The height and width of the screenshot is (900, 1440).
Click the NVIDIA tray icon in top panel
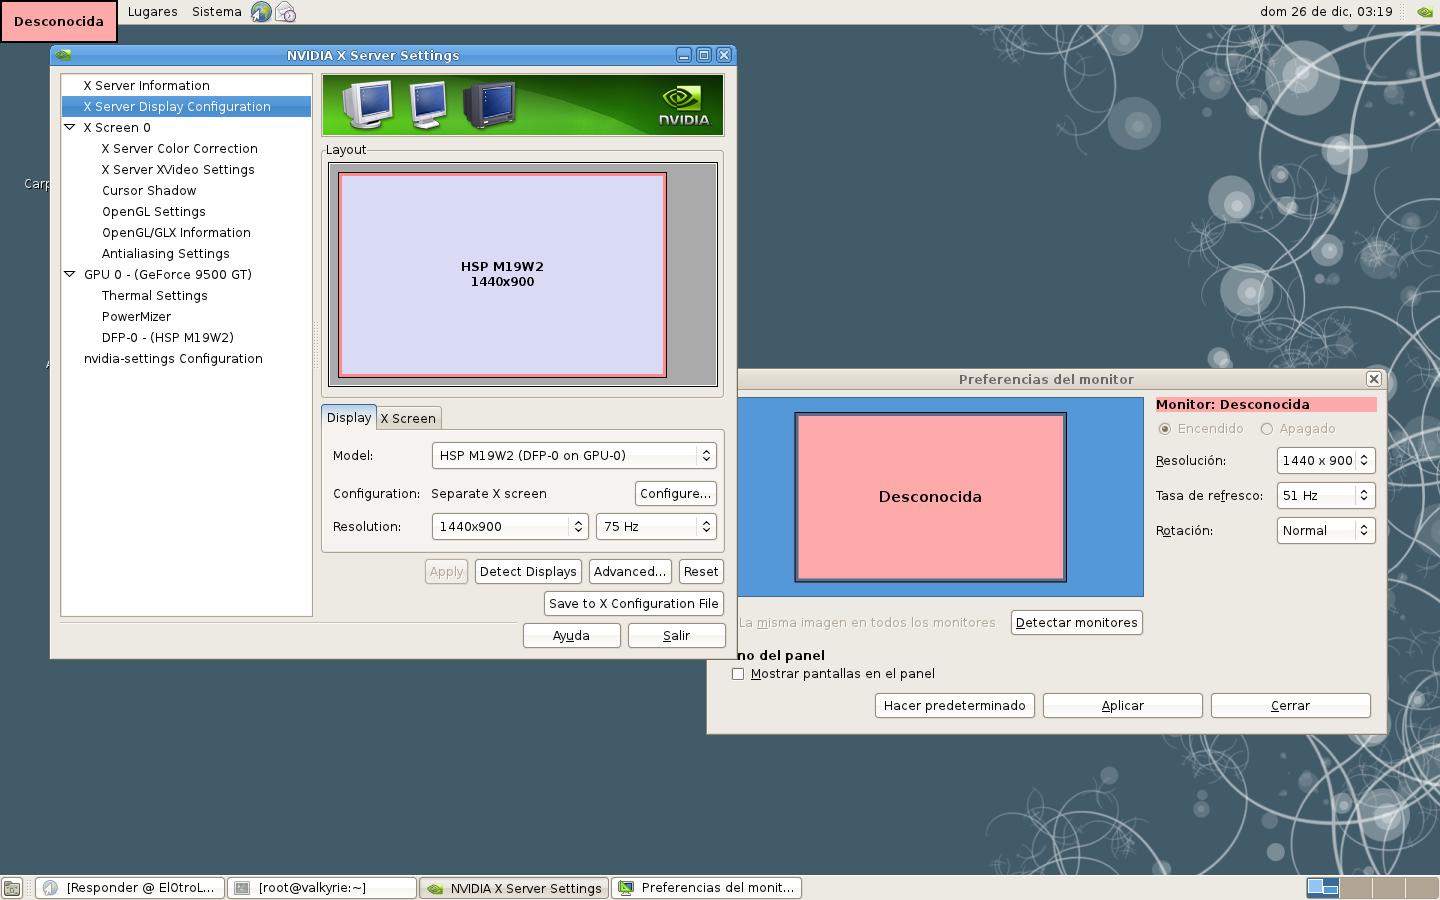click(1425, 12)
